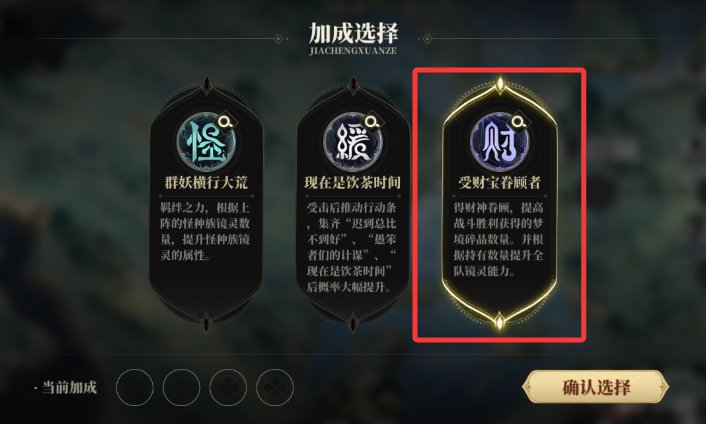The image size is (706, 424).
Task: Click the 群妖横行大荒 card title
Action: pyautogui.click(x=206, y=182)
